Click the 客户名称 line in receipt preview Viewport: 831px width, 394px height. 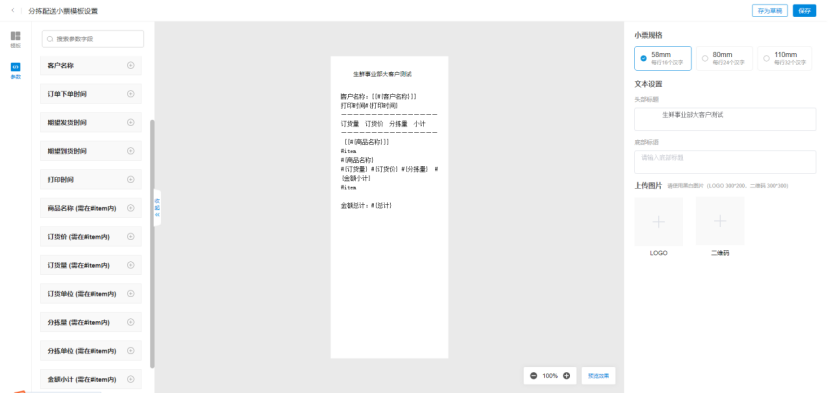[378, 97]
